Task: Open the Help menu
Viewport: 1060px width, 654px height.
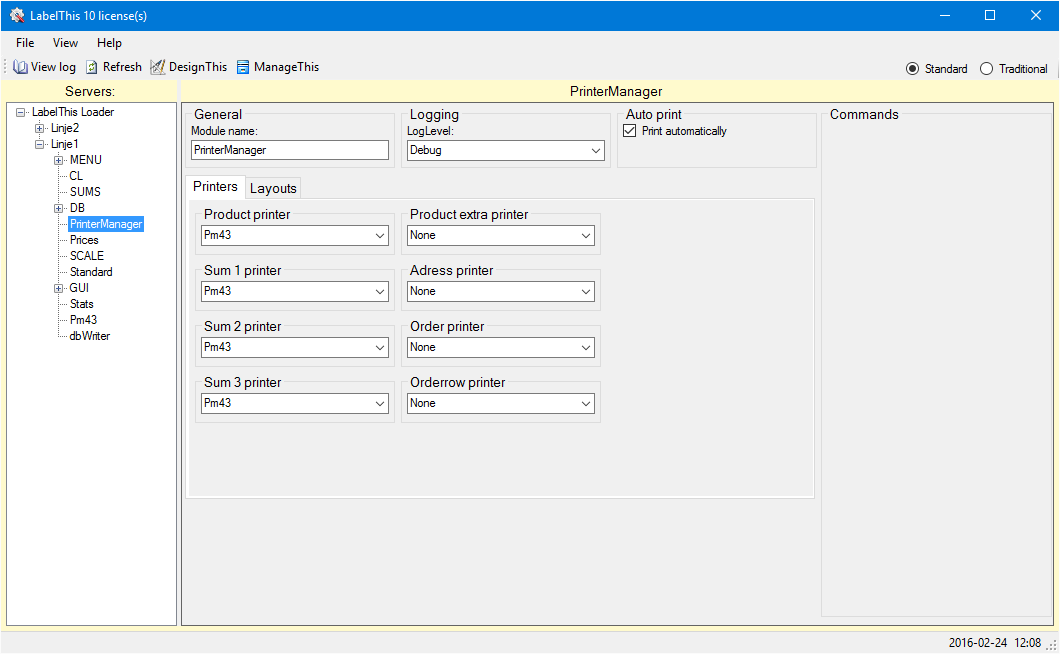Action: [109, 43]
